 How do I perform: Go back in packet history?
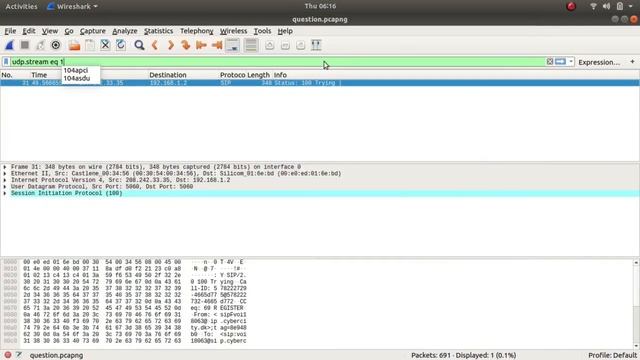[155, 45]
